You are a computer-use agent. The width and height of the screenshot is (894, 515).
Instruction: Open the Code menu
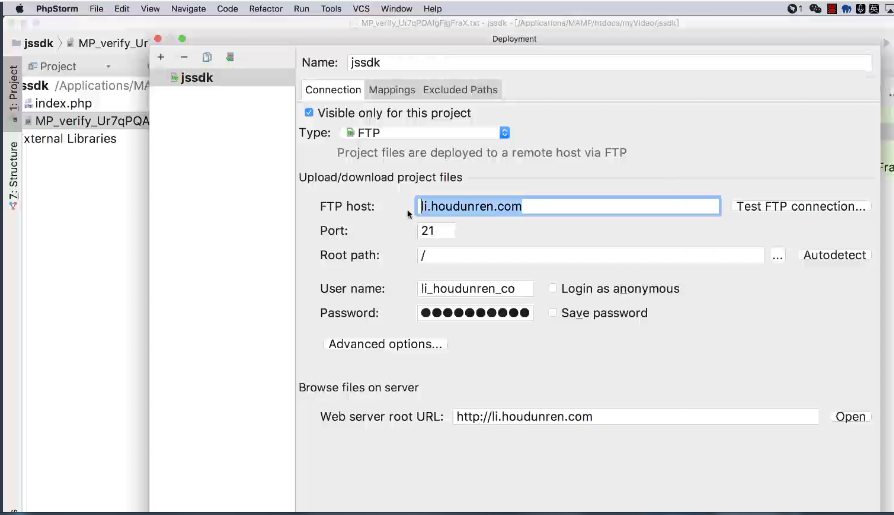tap(227, 9)
